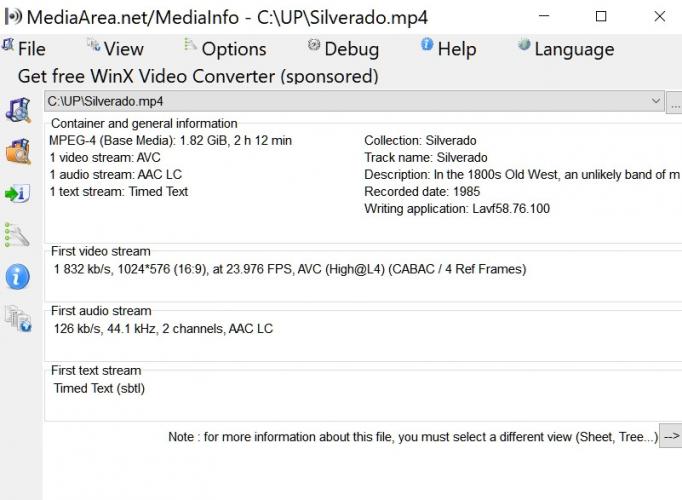Click the Export info arrow icon
Viewport: 682px width, 500px height.
(x=17, y=193)
